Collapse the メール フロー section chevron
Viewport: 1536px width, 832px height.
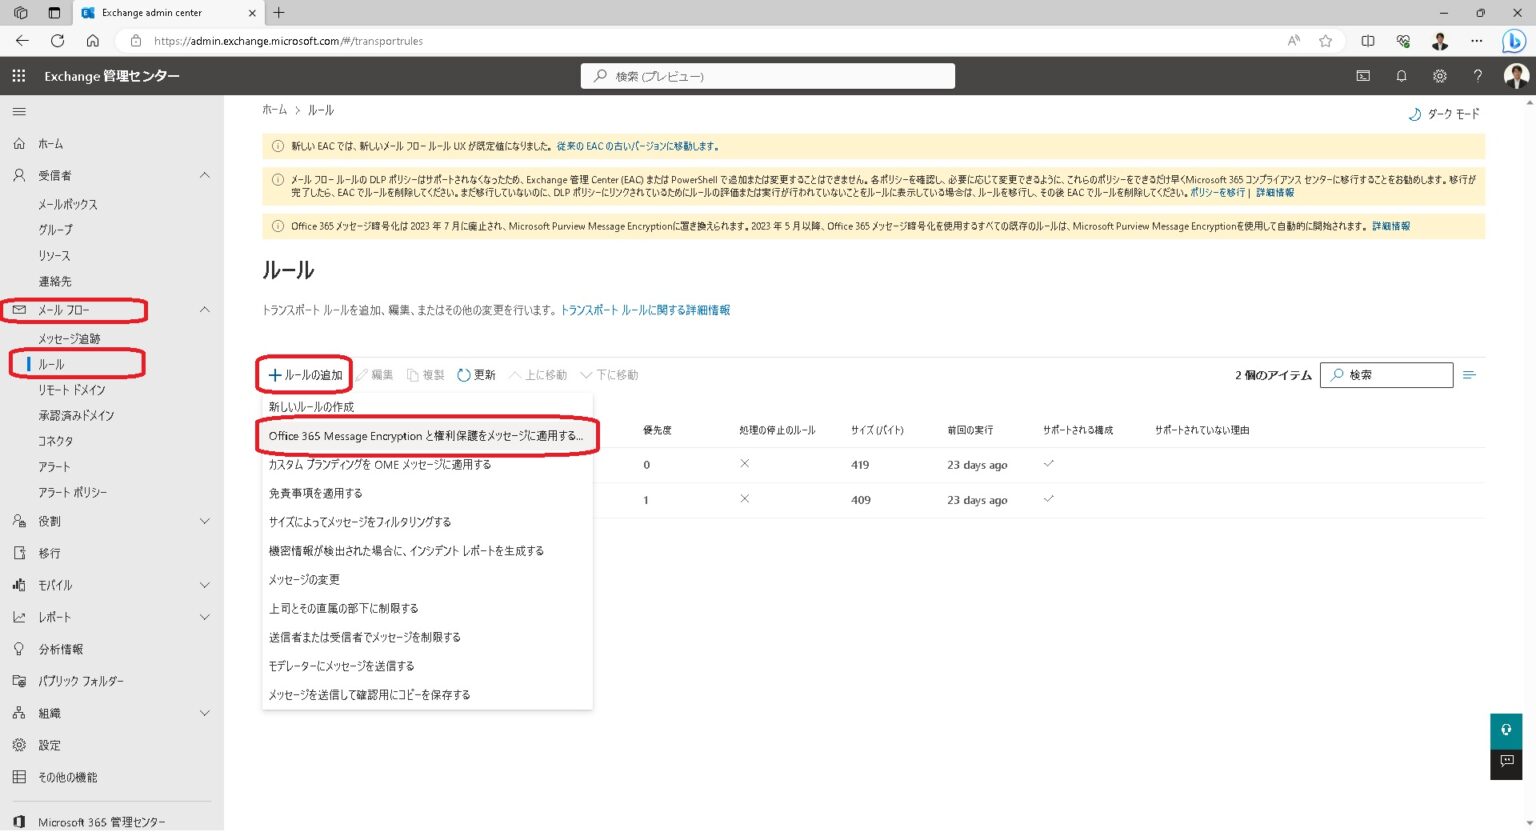coord(205,310)
